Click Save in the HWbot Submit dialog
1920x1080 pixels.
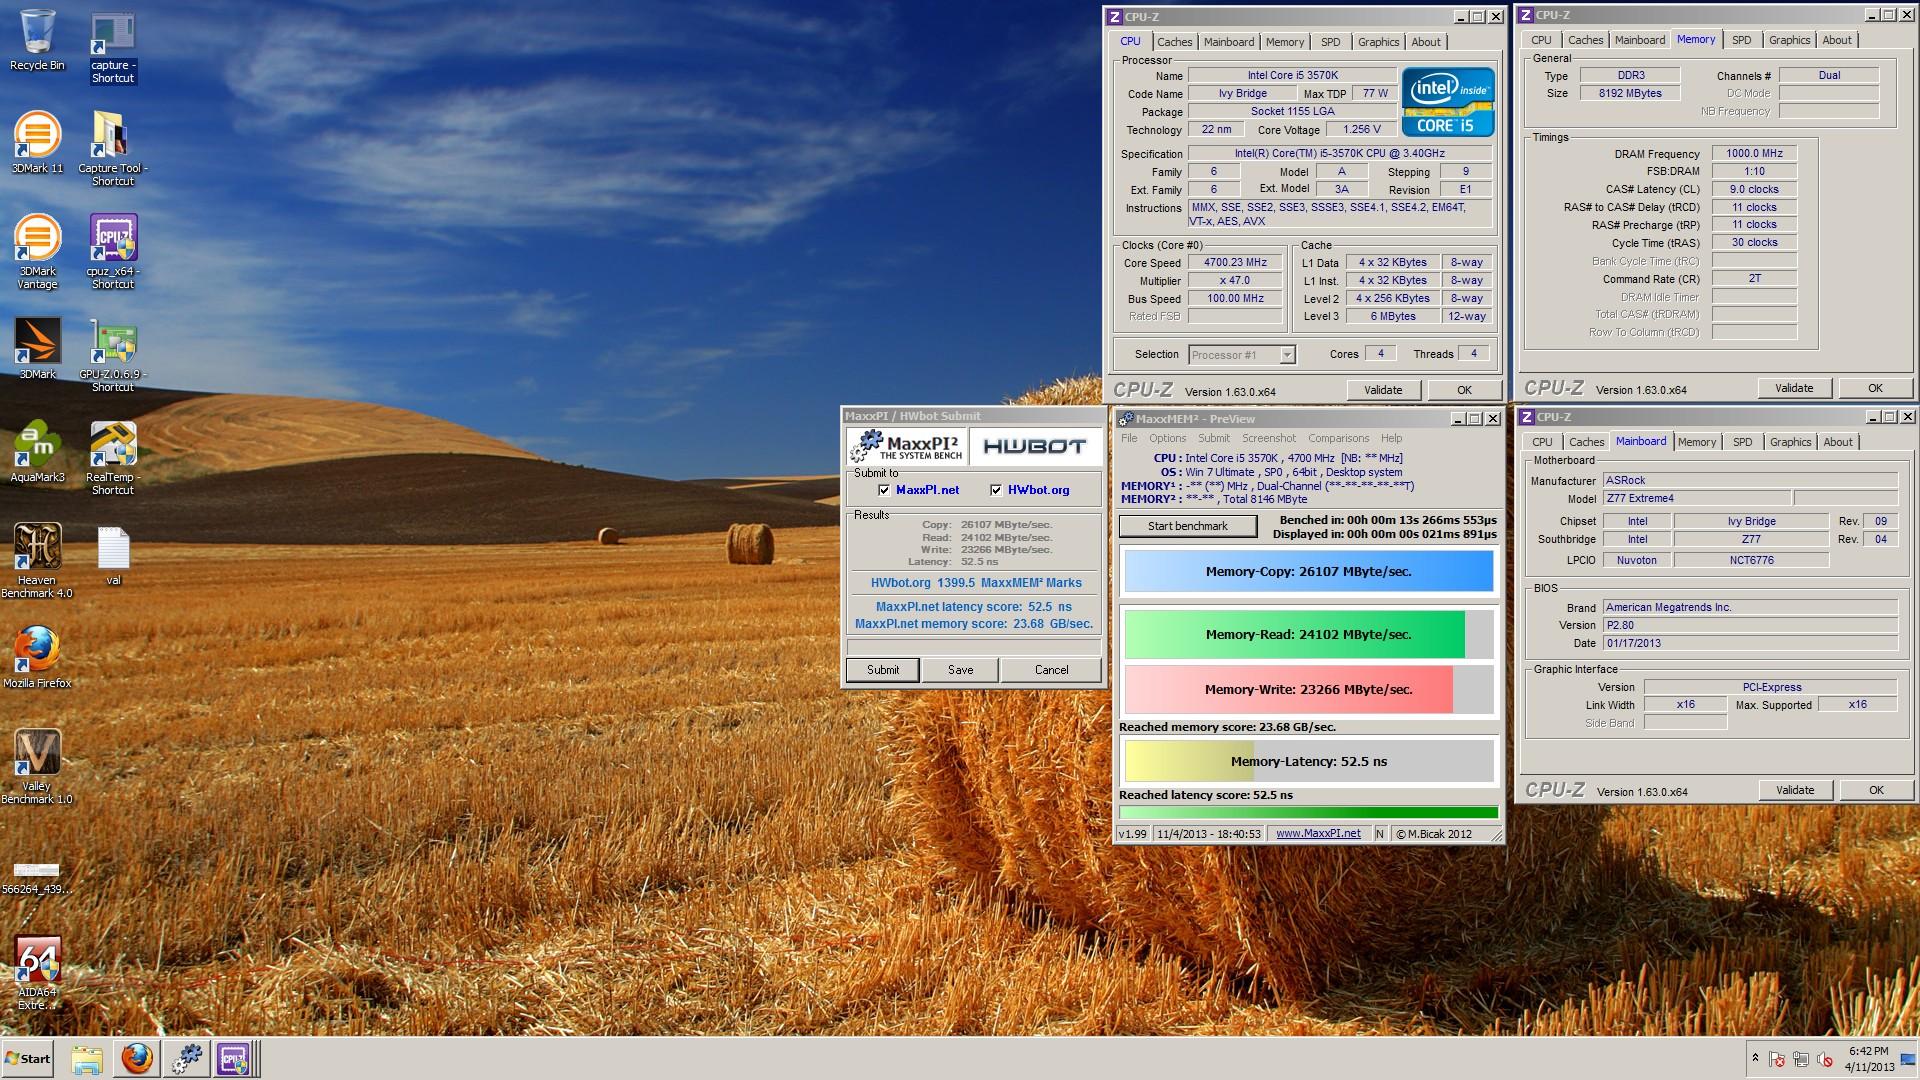pyautogui.click(x=960, y=670)
